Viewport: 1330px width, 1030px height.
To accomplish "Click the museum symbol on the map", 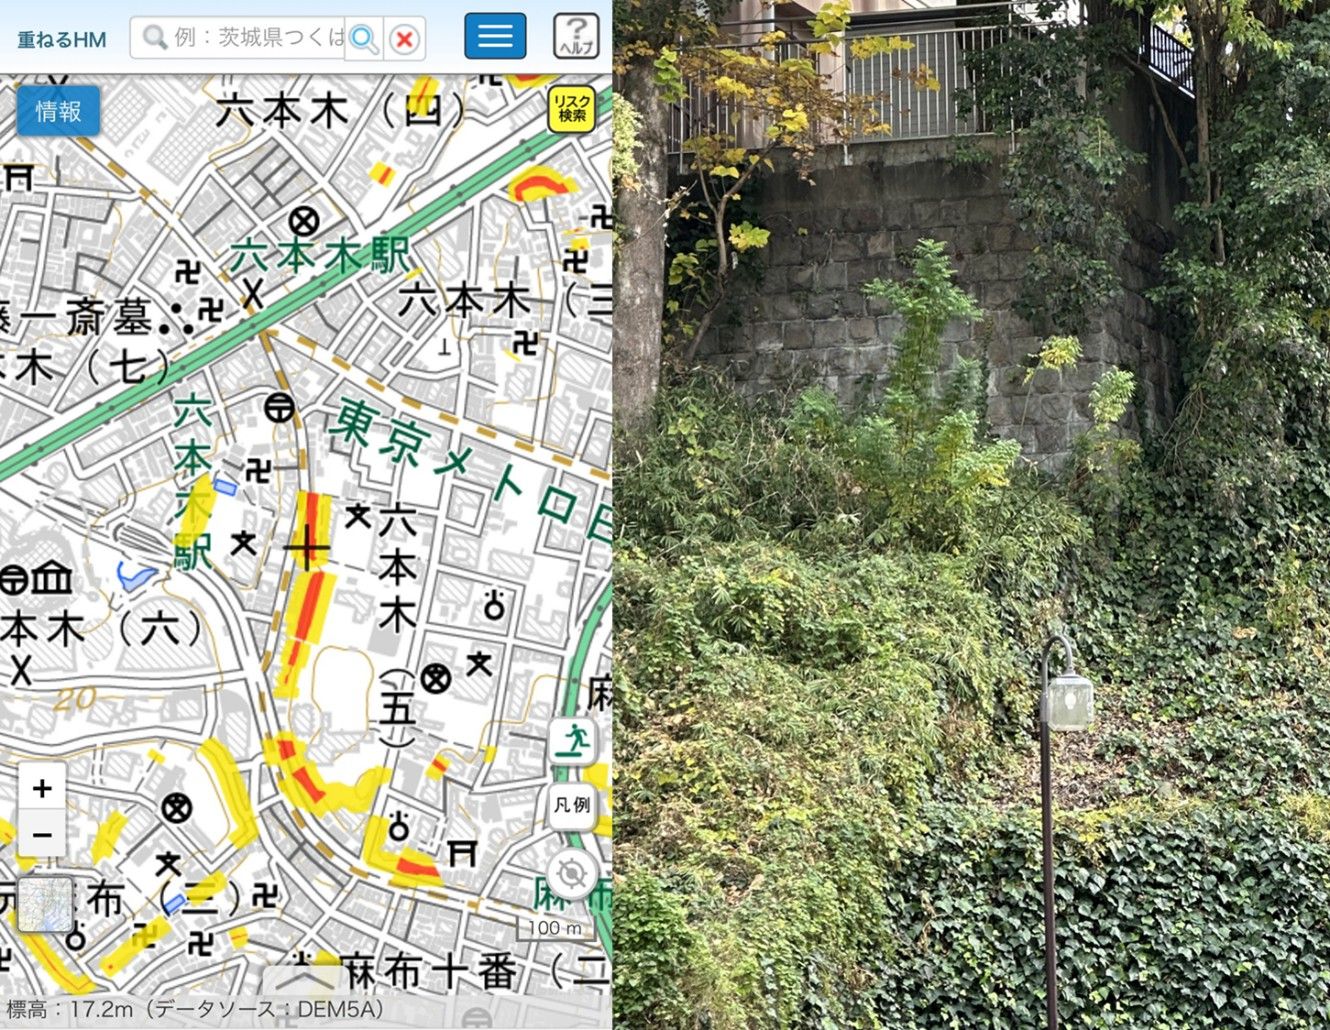I will click(49, 578).
